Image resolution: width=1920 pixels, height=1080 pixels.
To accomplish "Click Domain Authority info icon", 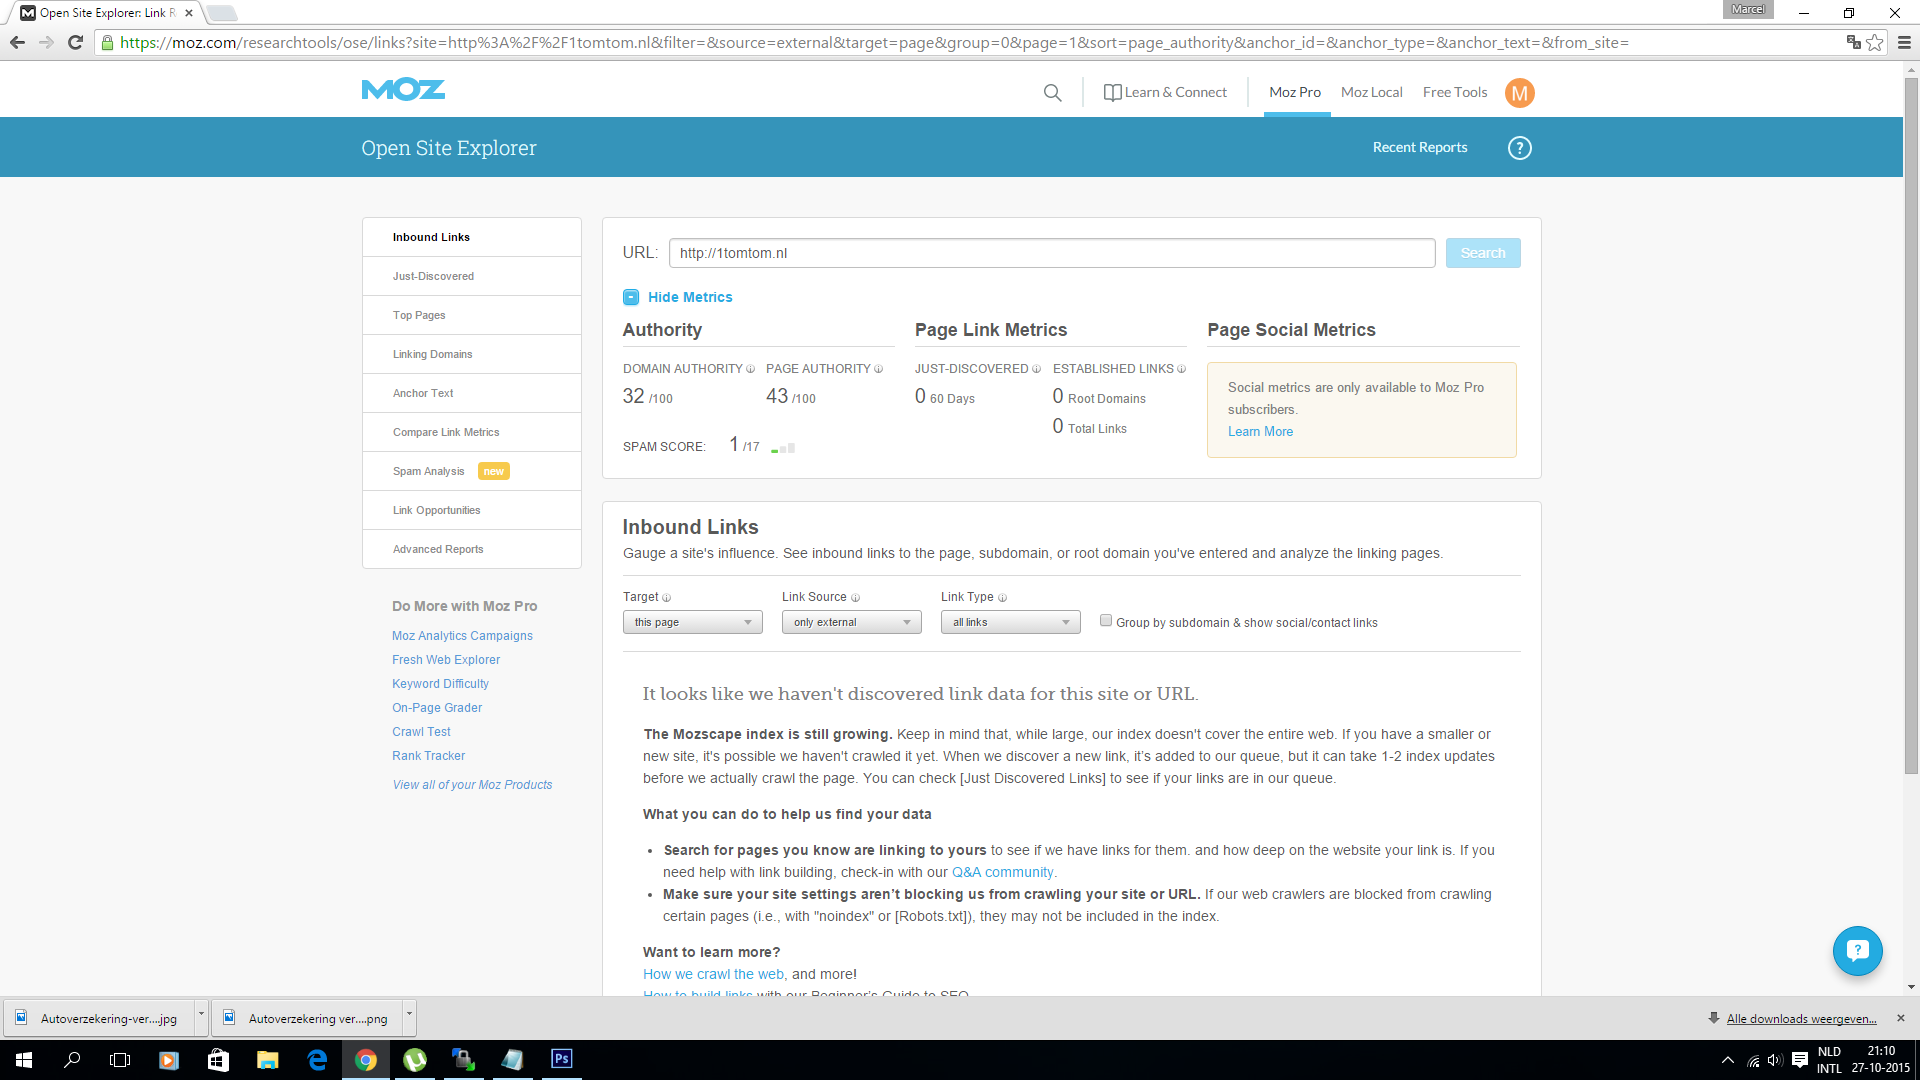I will point(751,369).
